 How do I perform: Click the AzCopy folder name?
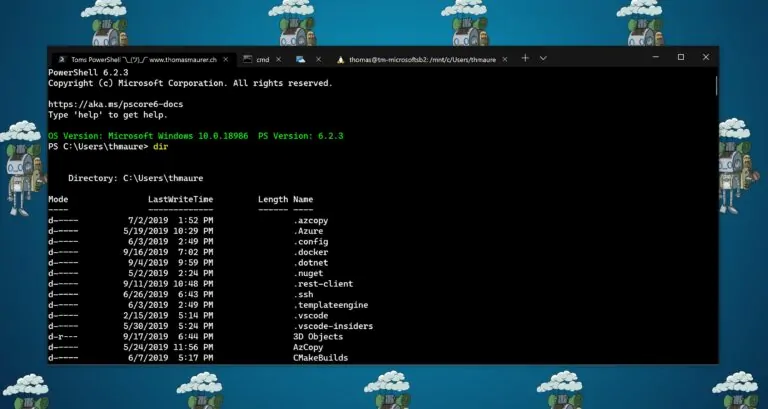coord(308,347)
